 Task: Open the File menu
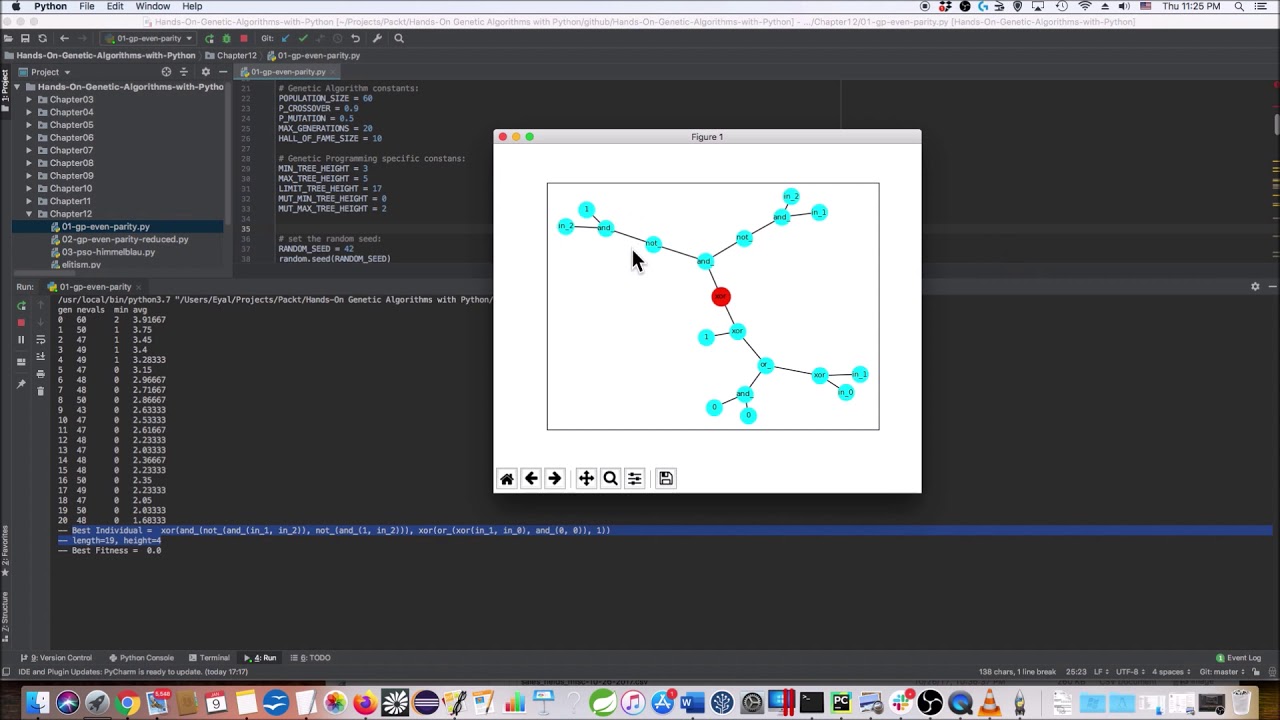tap(87, 6)
